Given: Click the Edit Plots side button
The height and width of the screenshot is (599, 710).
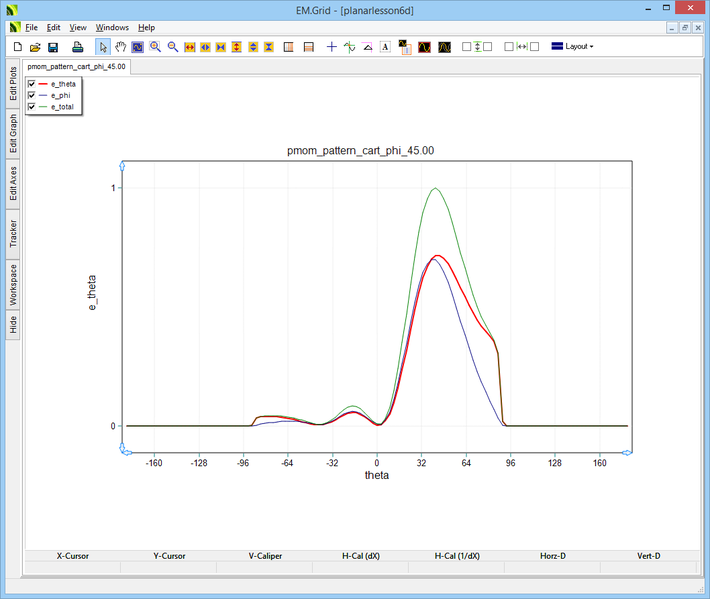Looking at the screenshot, I should point(13,85).
